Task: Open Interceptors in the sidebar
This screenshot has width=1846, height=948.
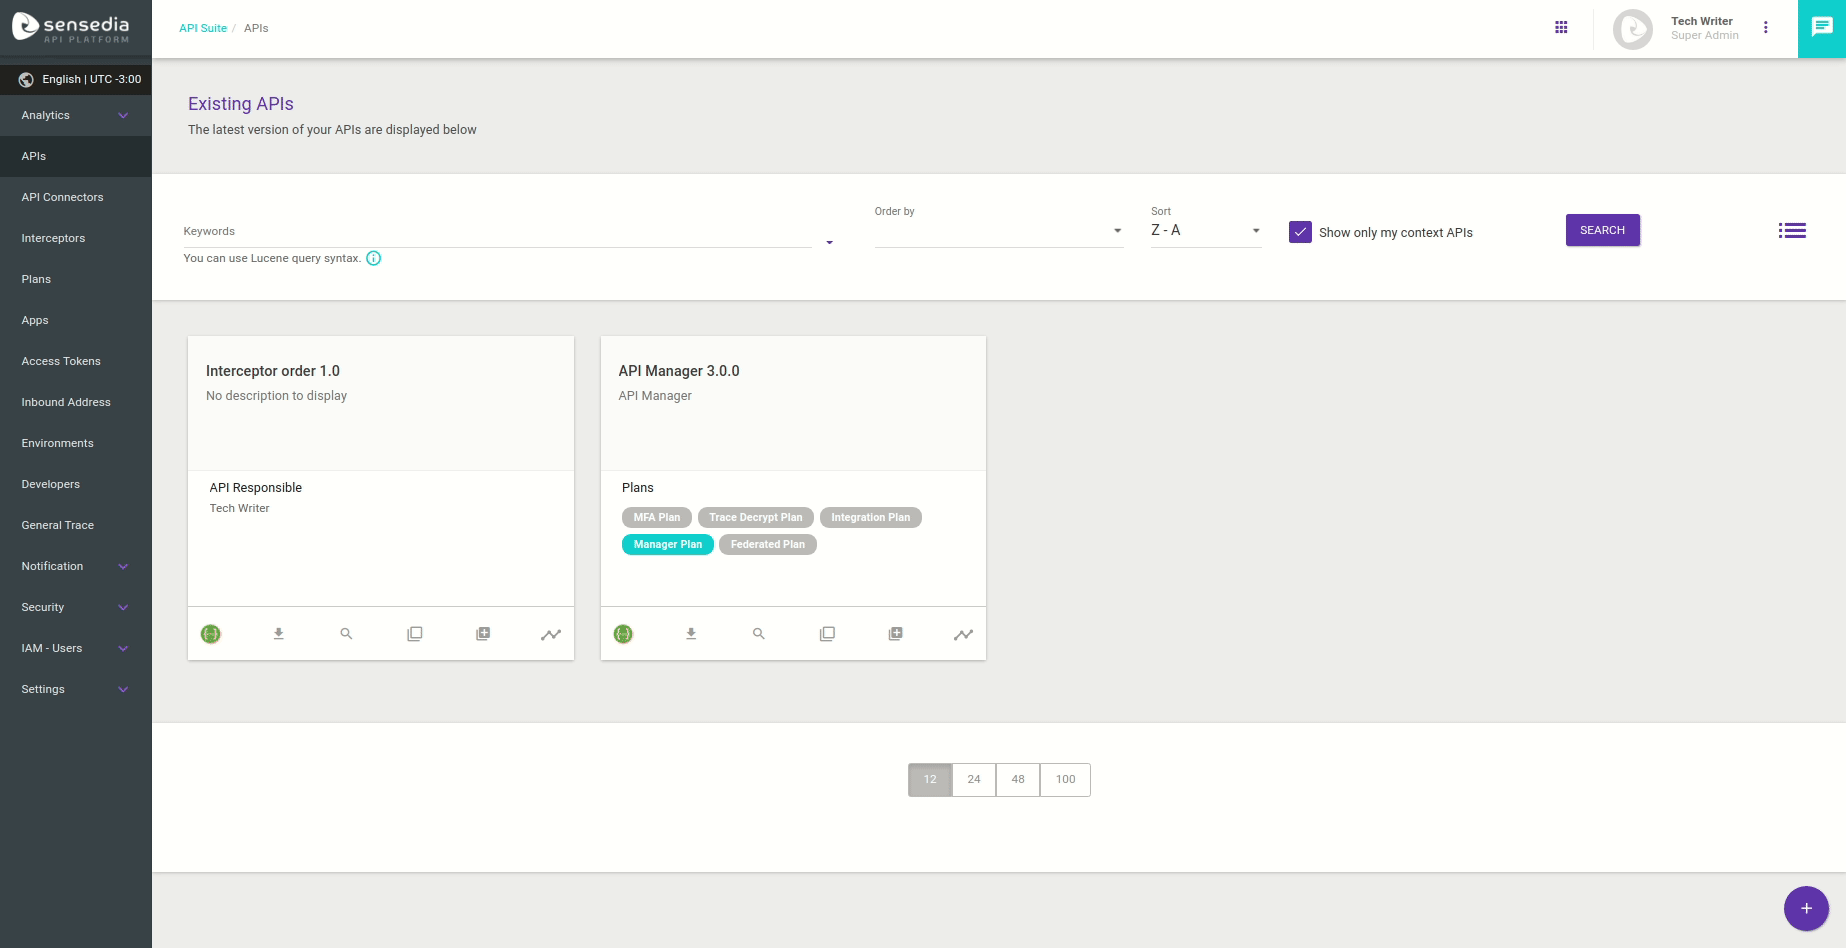Action: (54, 239)
